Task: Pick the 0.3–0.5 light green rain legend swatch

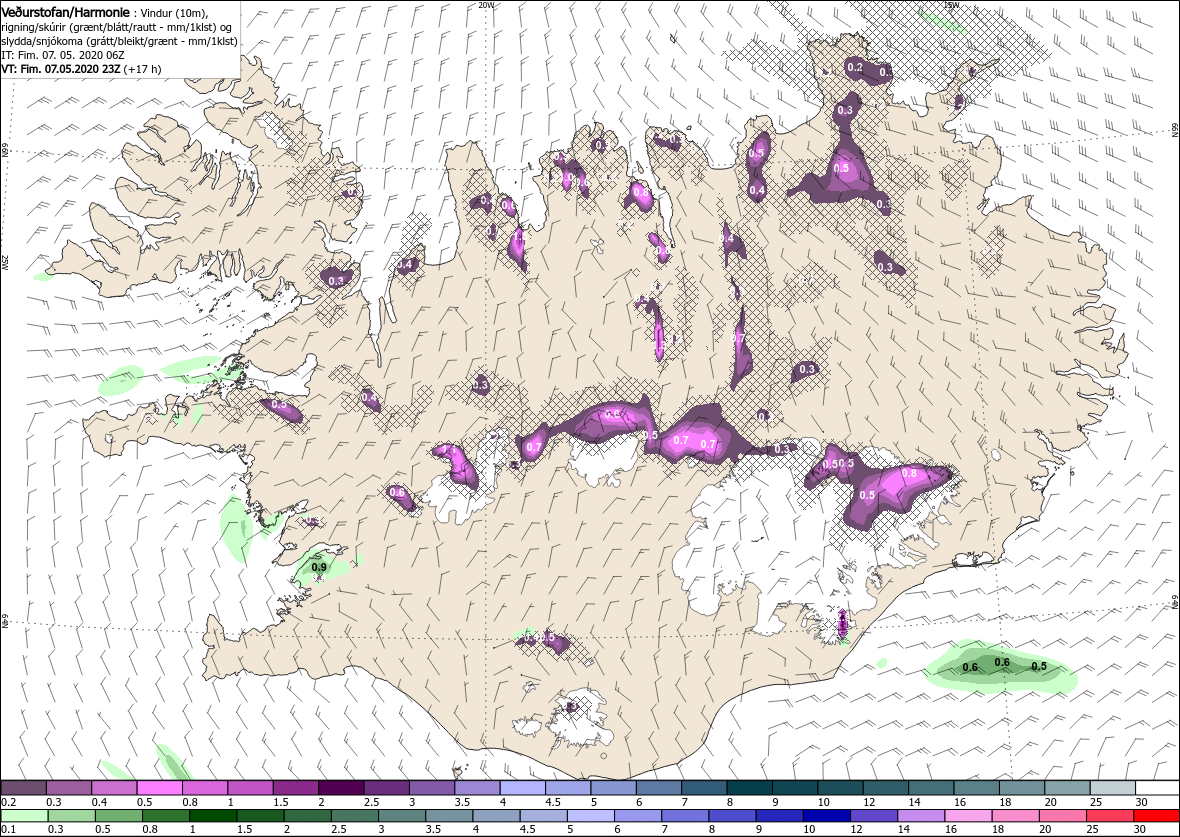Action: click(x=72, y=817)
